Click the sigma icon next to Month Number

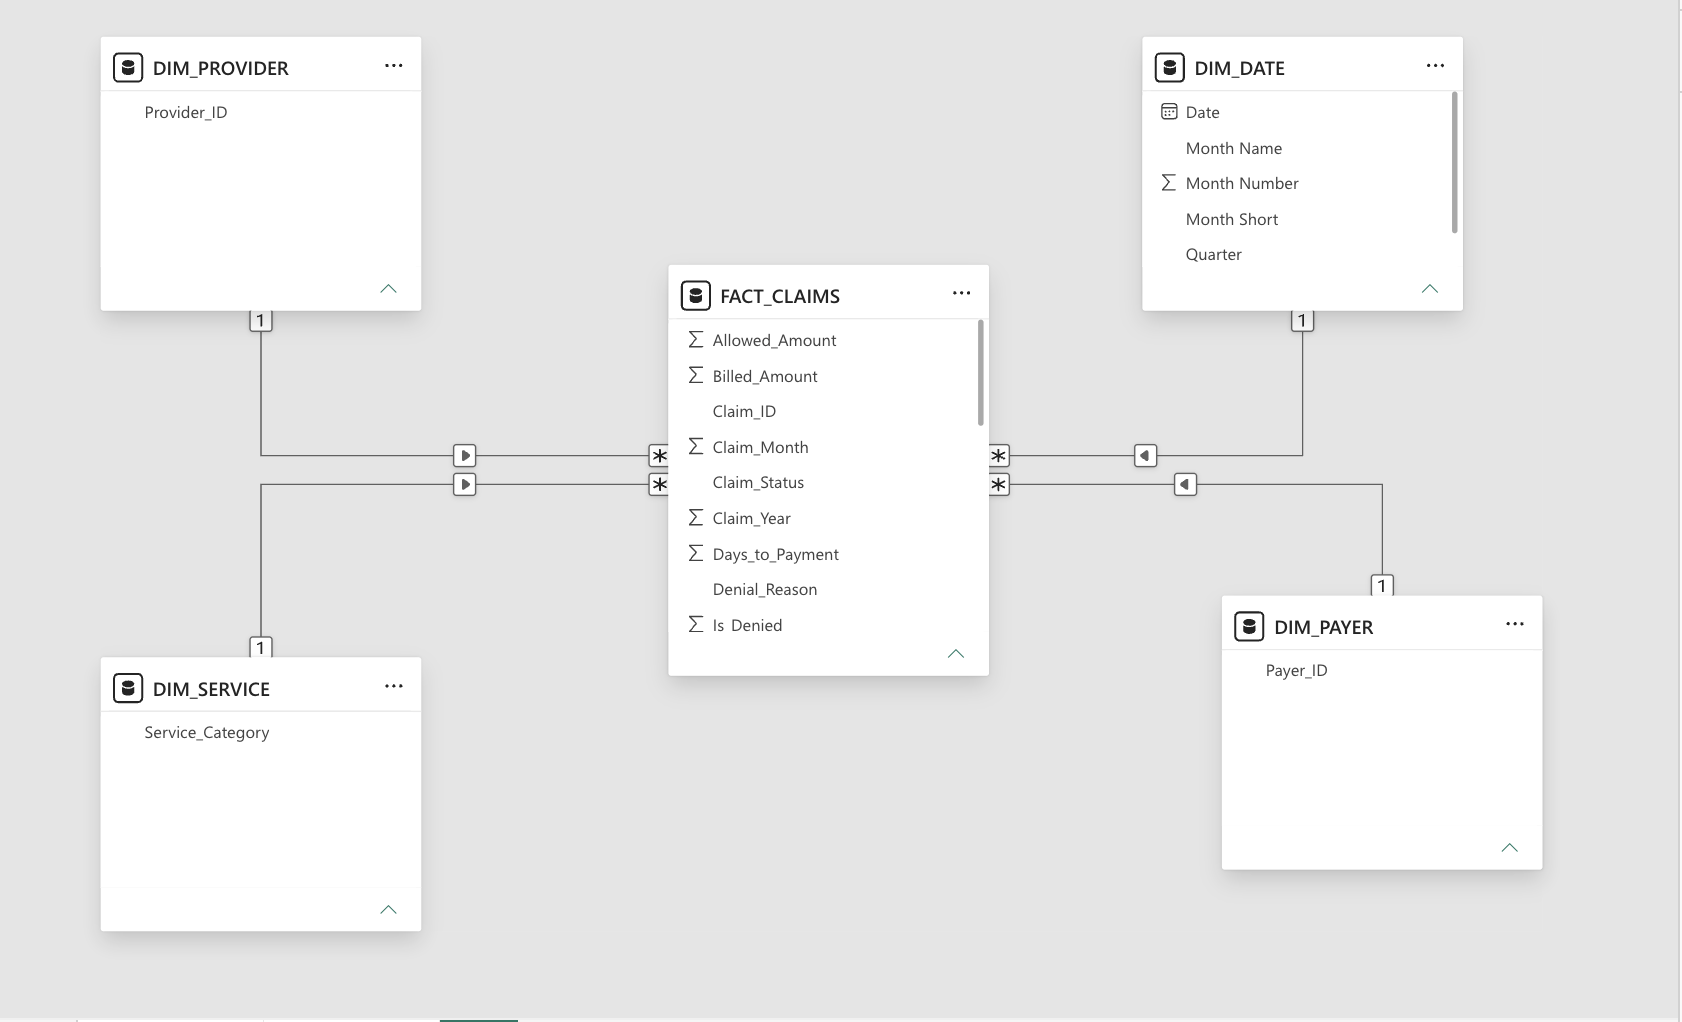(x=1168, y=183)
